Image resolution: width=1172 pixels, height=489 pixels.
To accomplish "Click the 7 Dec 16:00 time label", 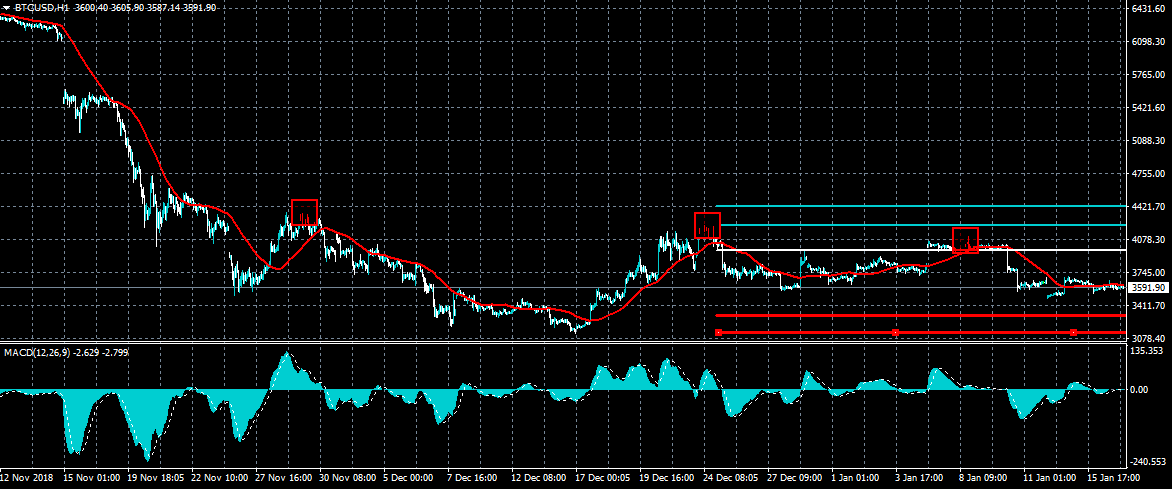I will coord(472,477).
